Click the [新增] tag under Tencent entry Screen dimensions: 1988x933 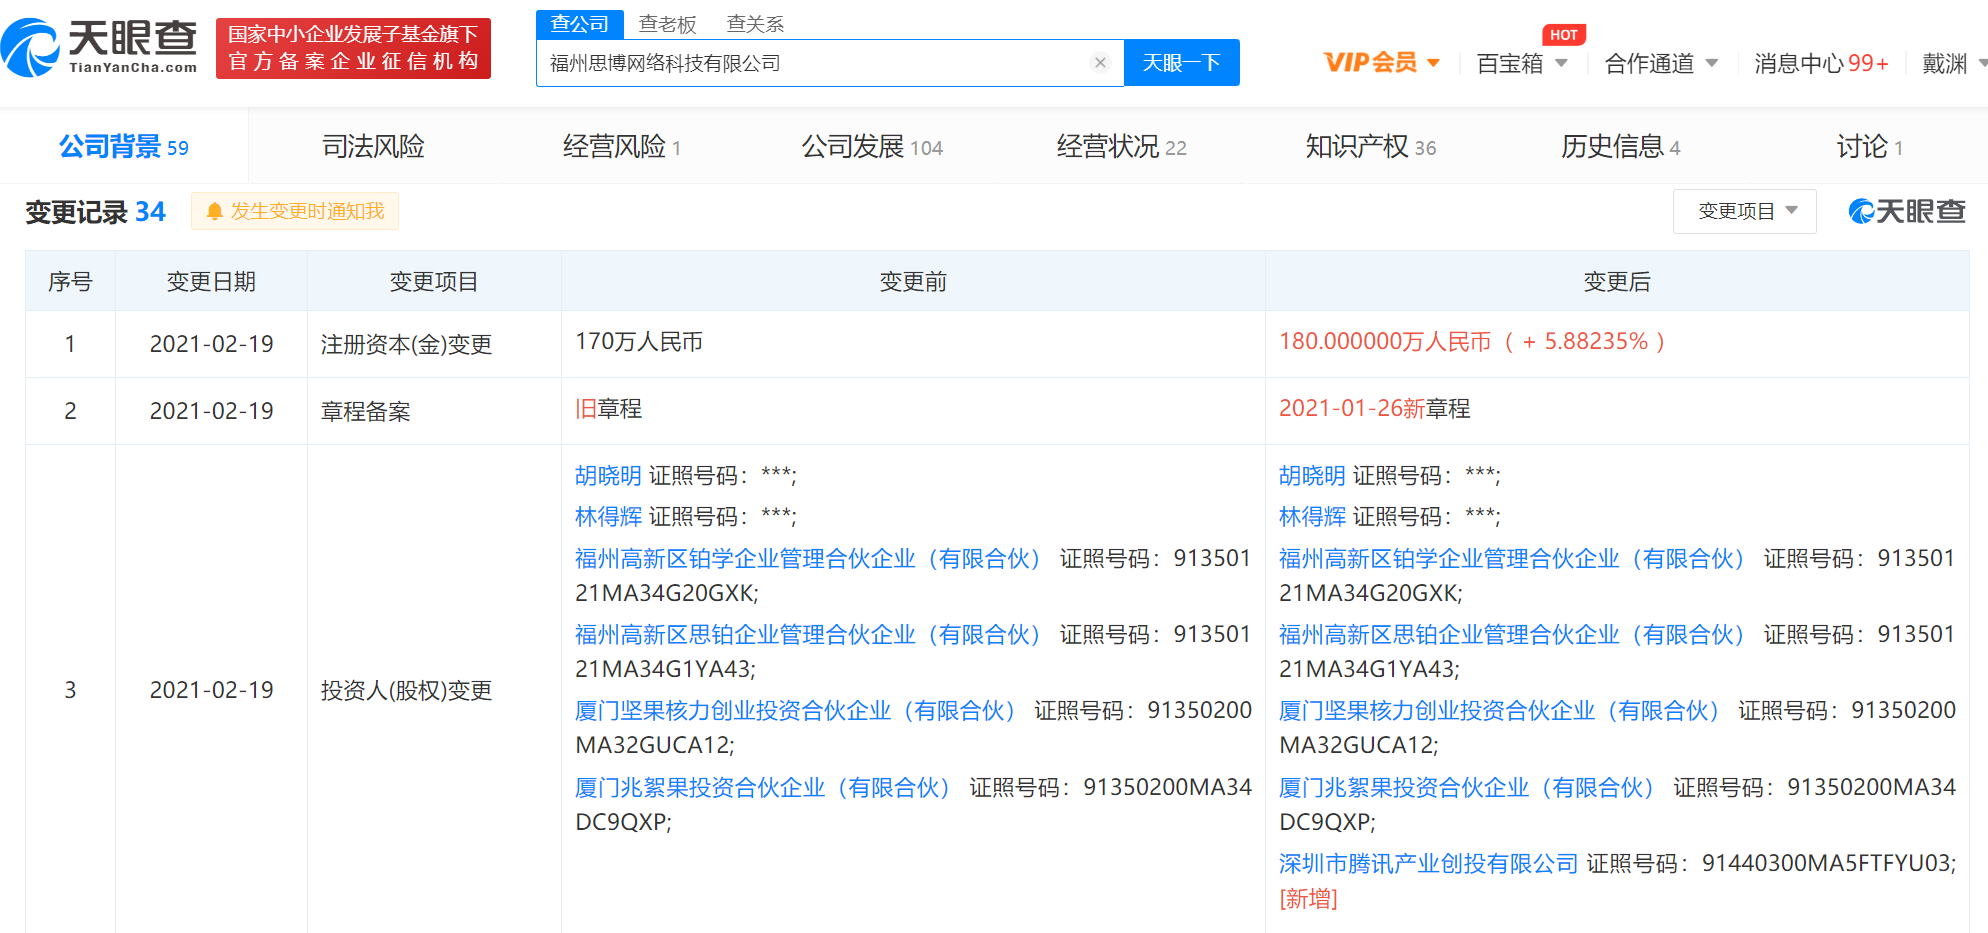tap(1308, 898)
